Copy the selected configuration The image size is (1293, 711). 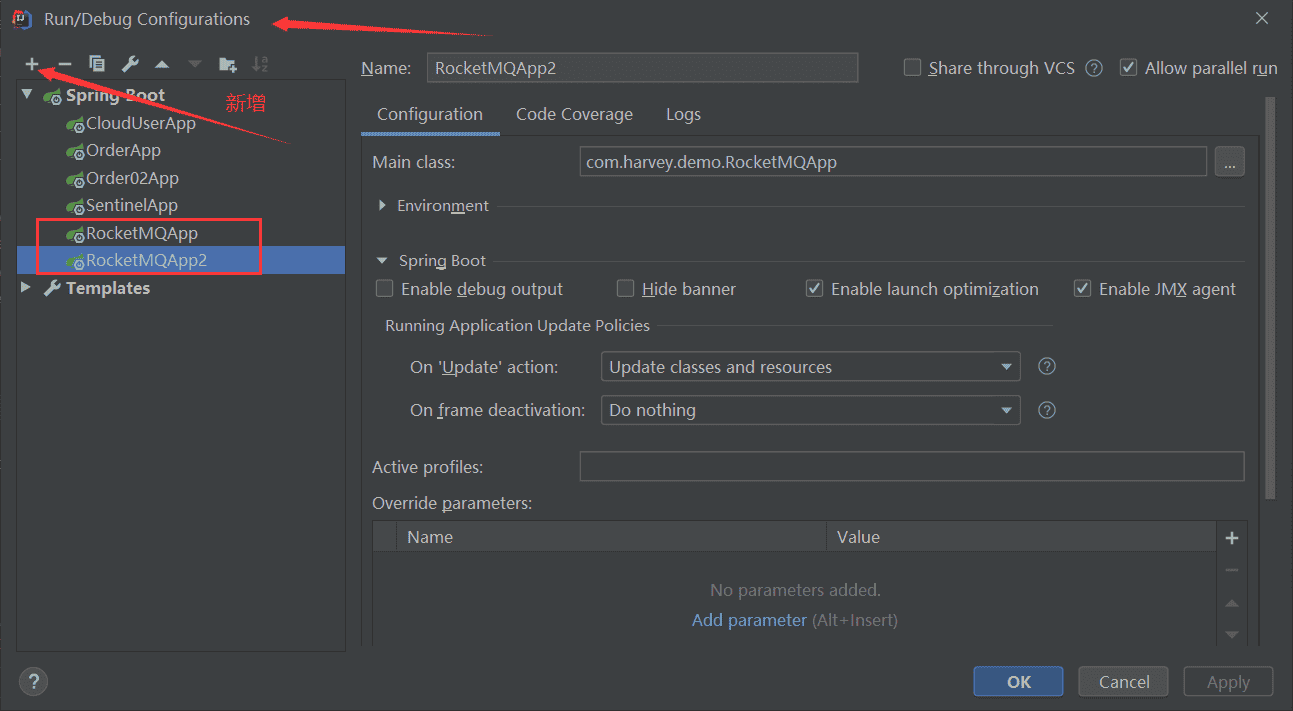(x=97, y=64)
